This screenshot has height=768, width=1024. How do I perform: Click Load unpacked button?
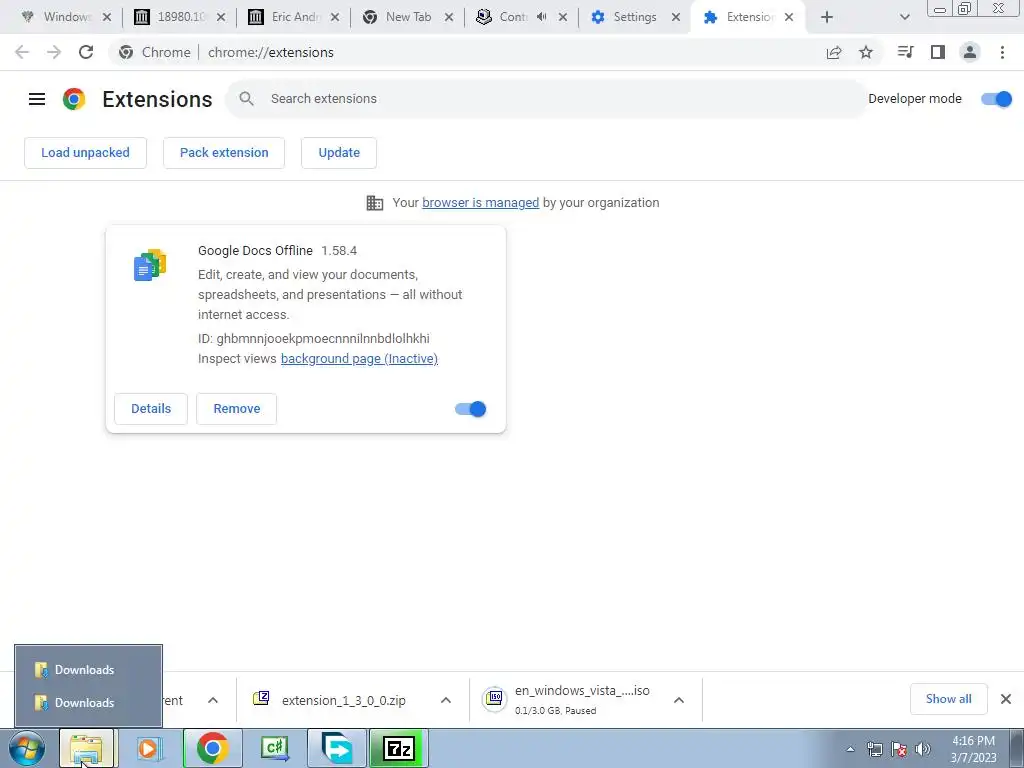[x=86, y=153]
